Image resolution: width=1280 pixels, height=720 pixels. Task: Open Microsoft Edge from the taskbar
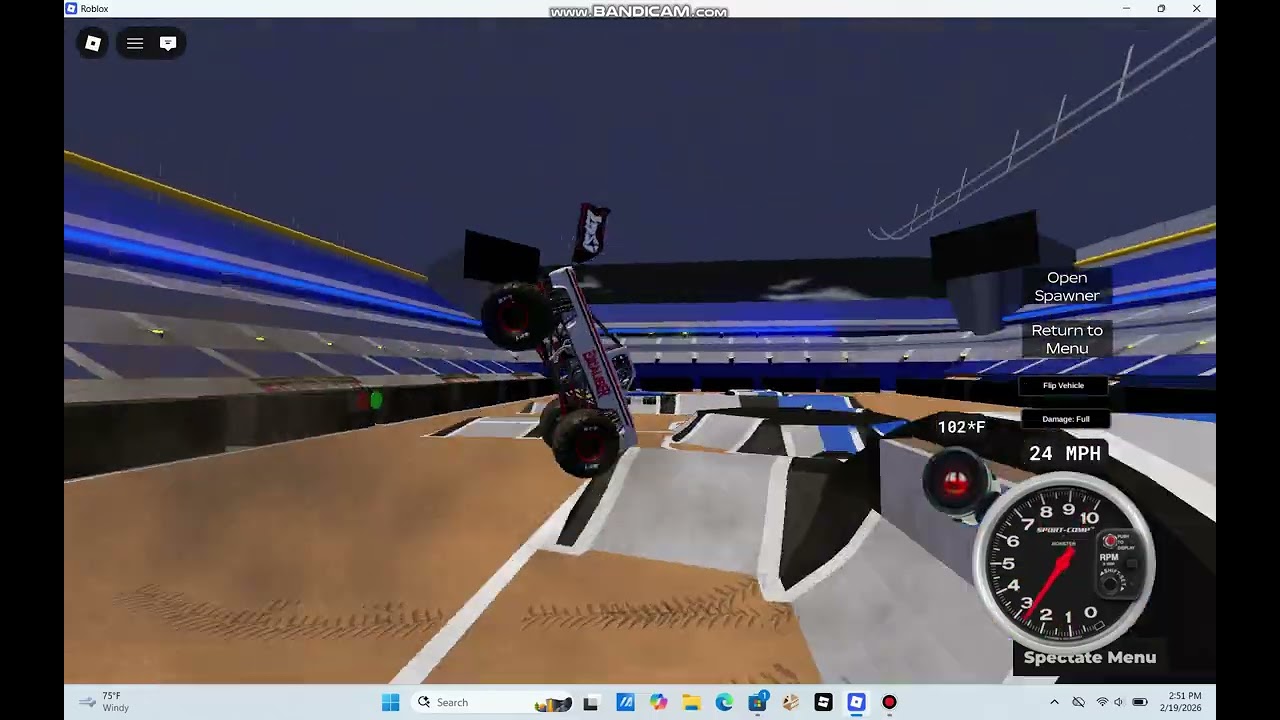click(x=724, y=702)
